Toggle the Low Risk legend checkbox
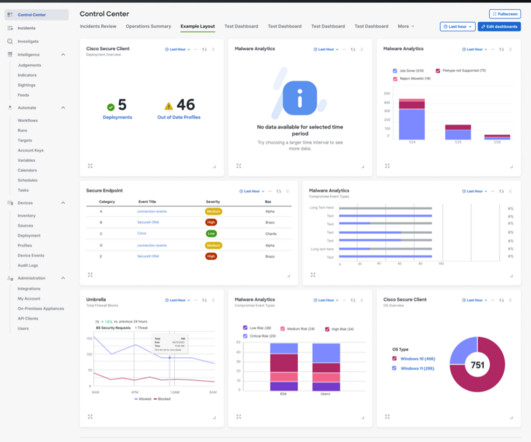The height and width of the screenshot is (442, 531). 245,328
